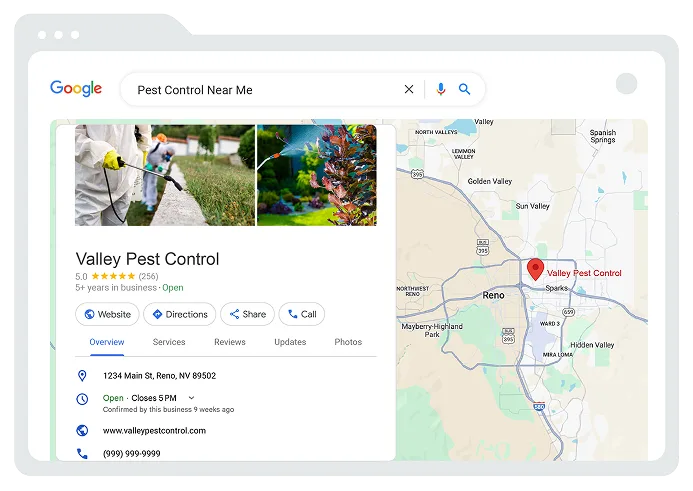This screenshot has width=693, height=491.
Task: Click Mayberry-Highland Park map label
Action: click(432, 330)
